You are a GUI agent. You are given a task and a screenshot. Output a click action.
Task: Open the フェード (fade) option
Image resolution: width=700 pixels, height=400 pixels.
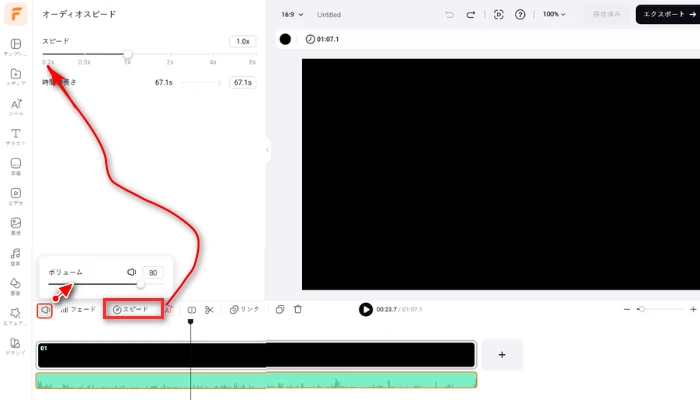pyautogui.click(x=78, y=309)
